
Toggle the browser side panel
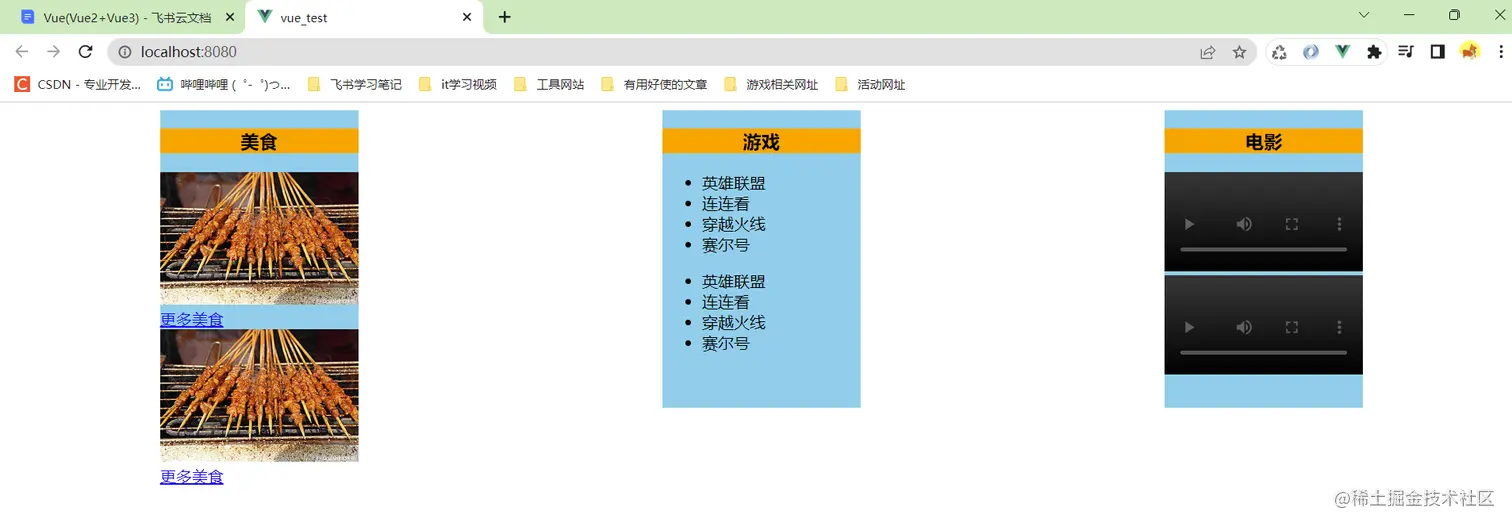(x=1438, y=52)
